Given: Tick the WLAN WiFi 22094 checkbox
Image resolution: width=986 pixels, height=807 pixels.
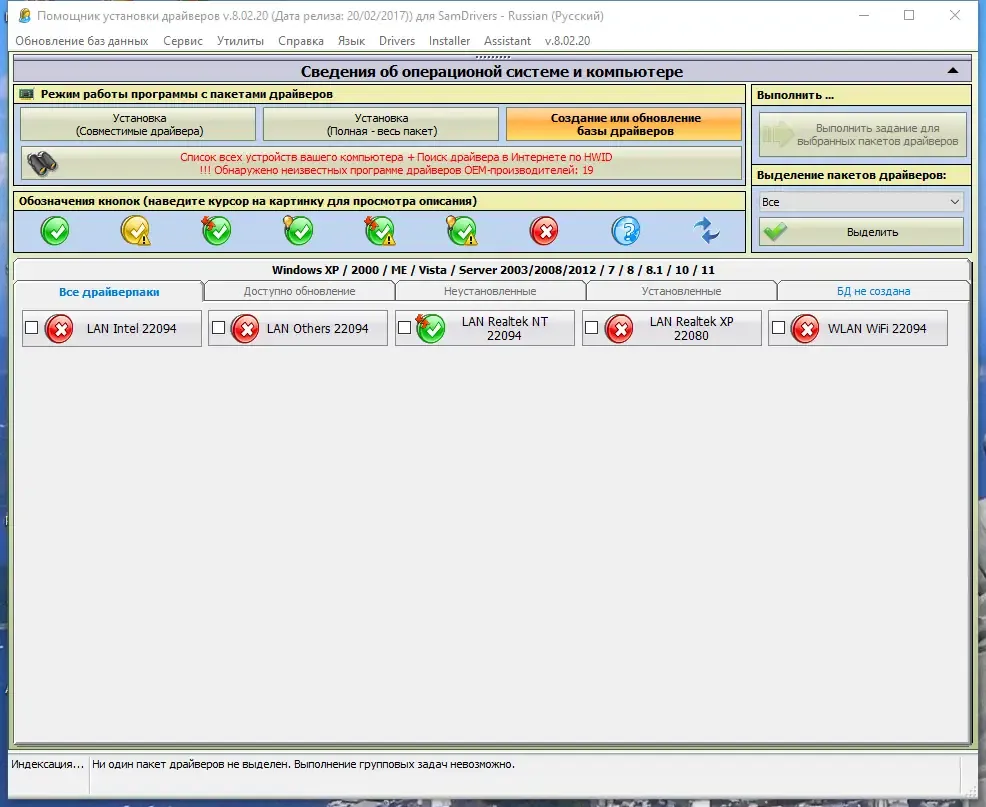Looking at the screenshot, I should 778,328.
